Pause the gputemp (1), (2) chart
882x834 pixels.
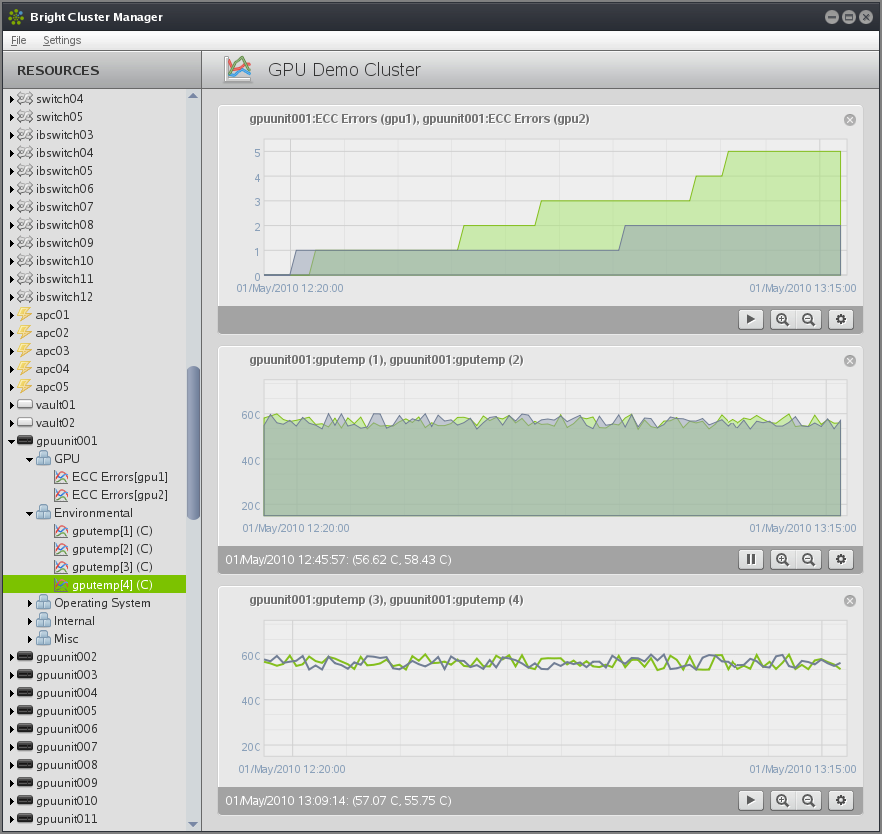point(750,560)
